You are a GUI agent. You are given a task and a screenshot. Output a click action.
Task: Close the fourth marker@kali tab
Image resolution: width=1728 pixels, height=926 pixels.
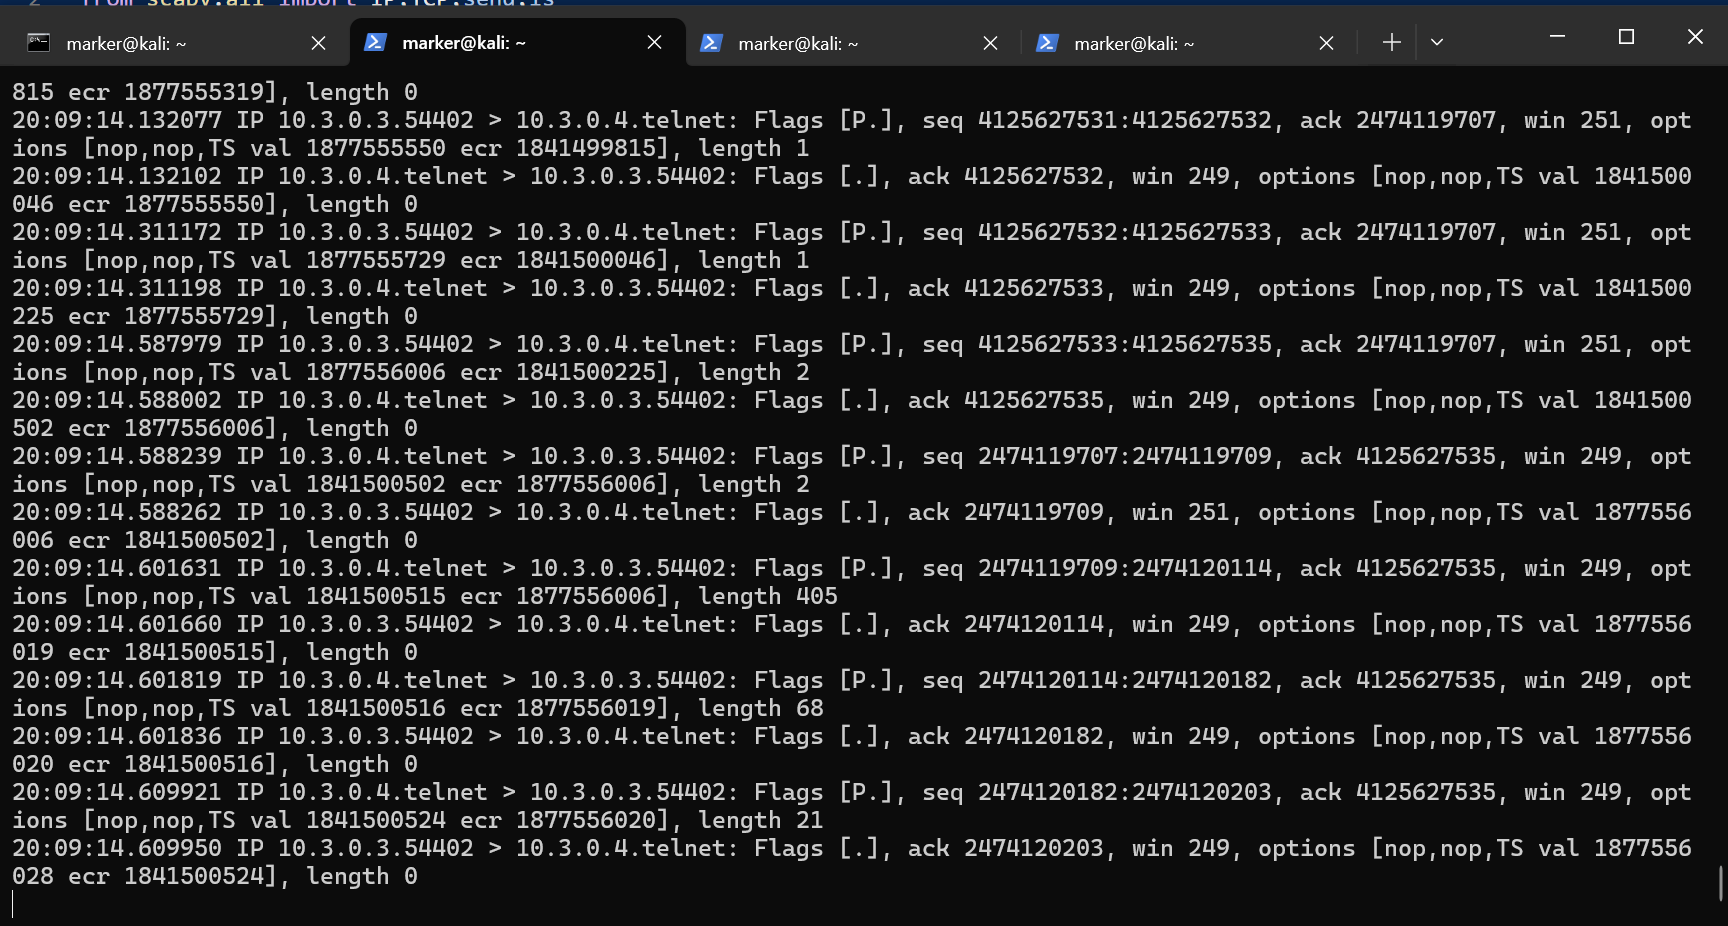1326,43
